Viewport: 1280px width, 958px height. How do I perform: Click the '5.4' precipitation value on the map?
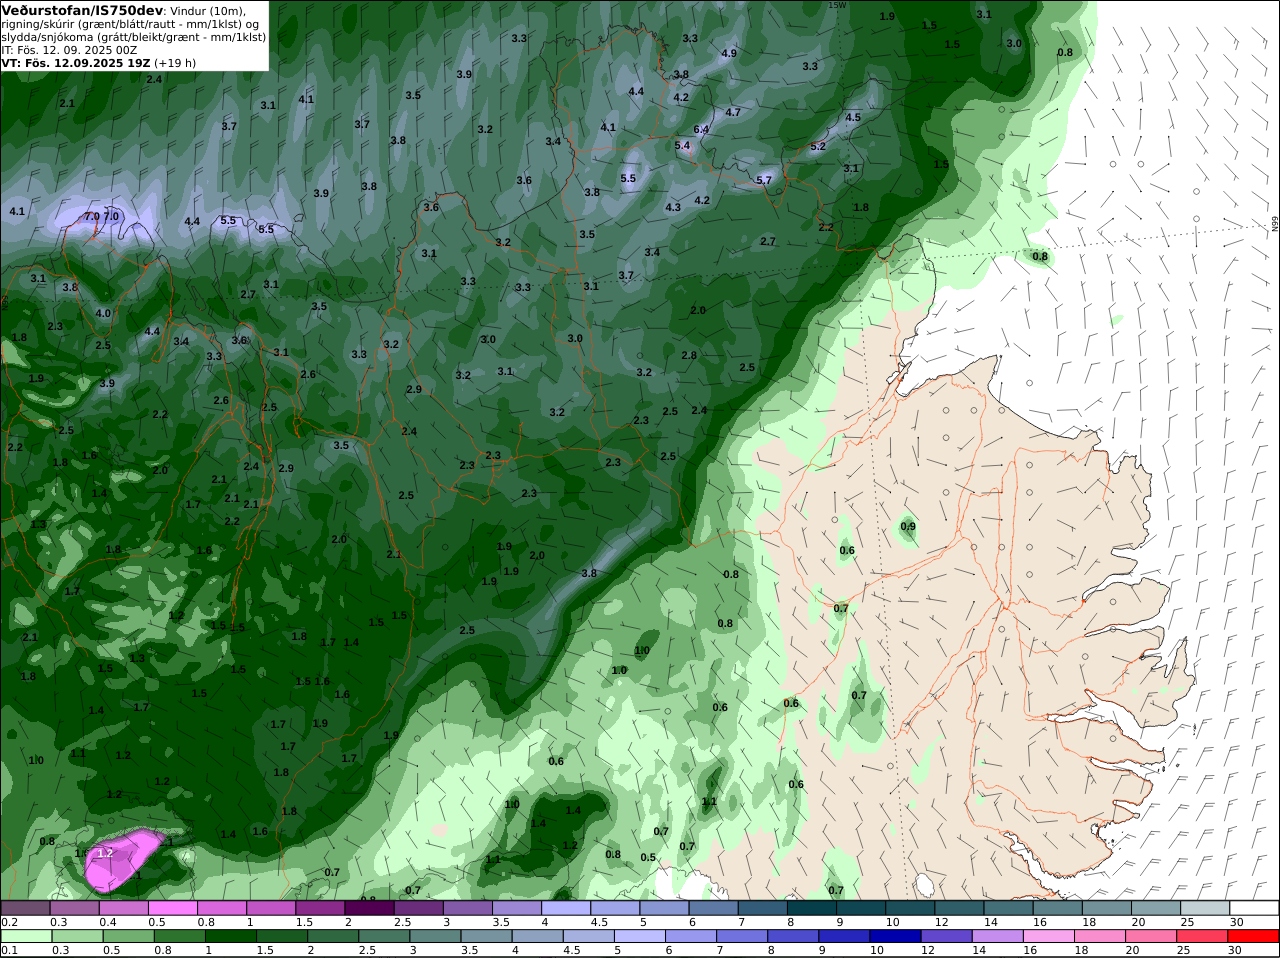pyautogui.click(x=682, y=146)
